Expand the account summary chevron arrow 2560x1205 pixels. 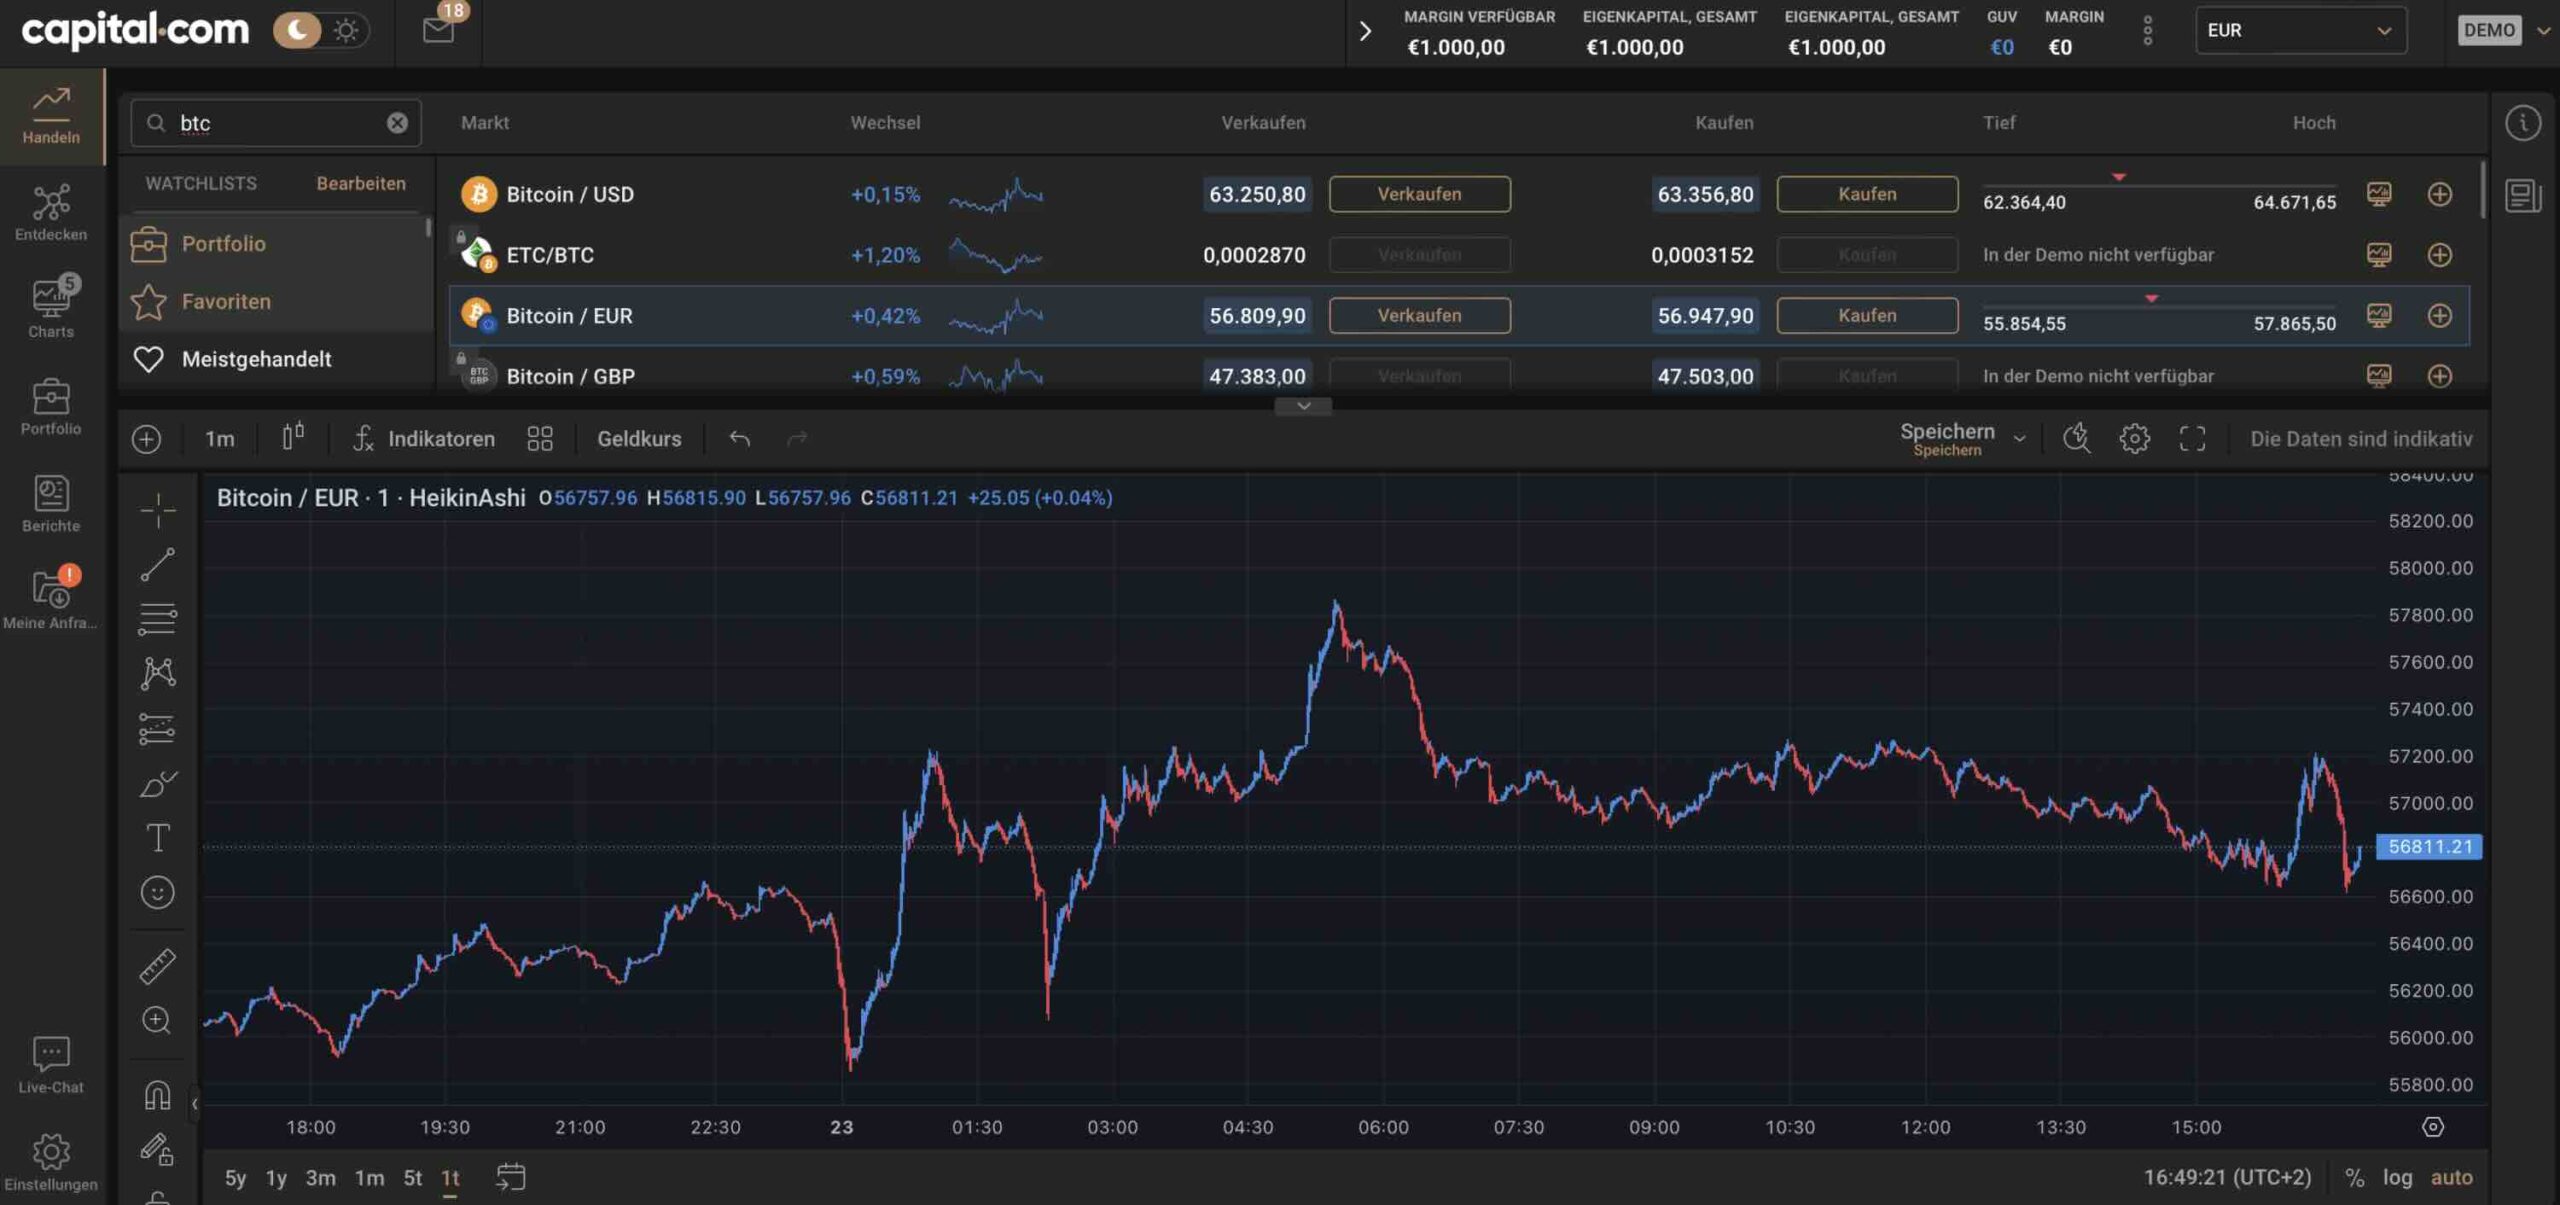tap(1365, 31)
